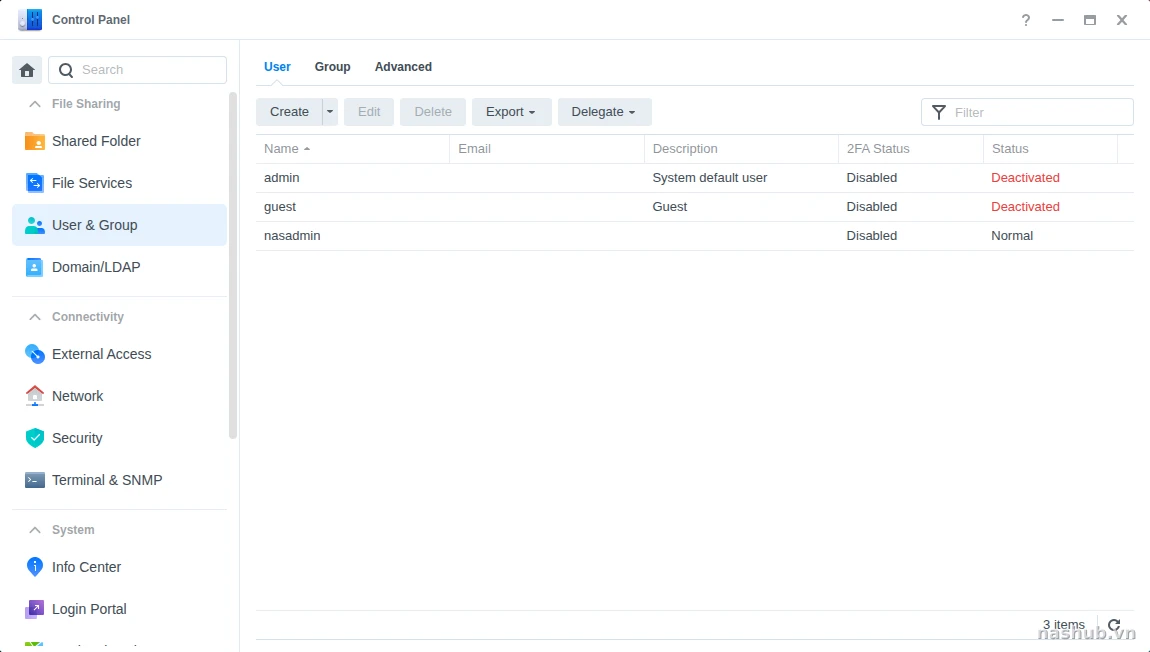
Task: Open the Info Center icon
Action: point(34,566)
